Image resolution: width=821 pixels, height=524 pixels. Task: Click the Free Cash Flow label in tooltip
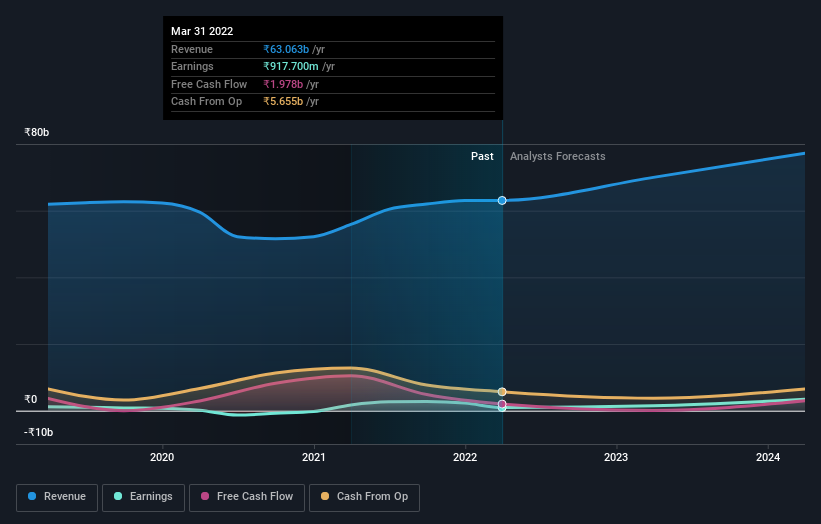click(209, 84)
